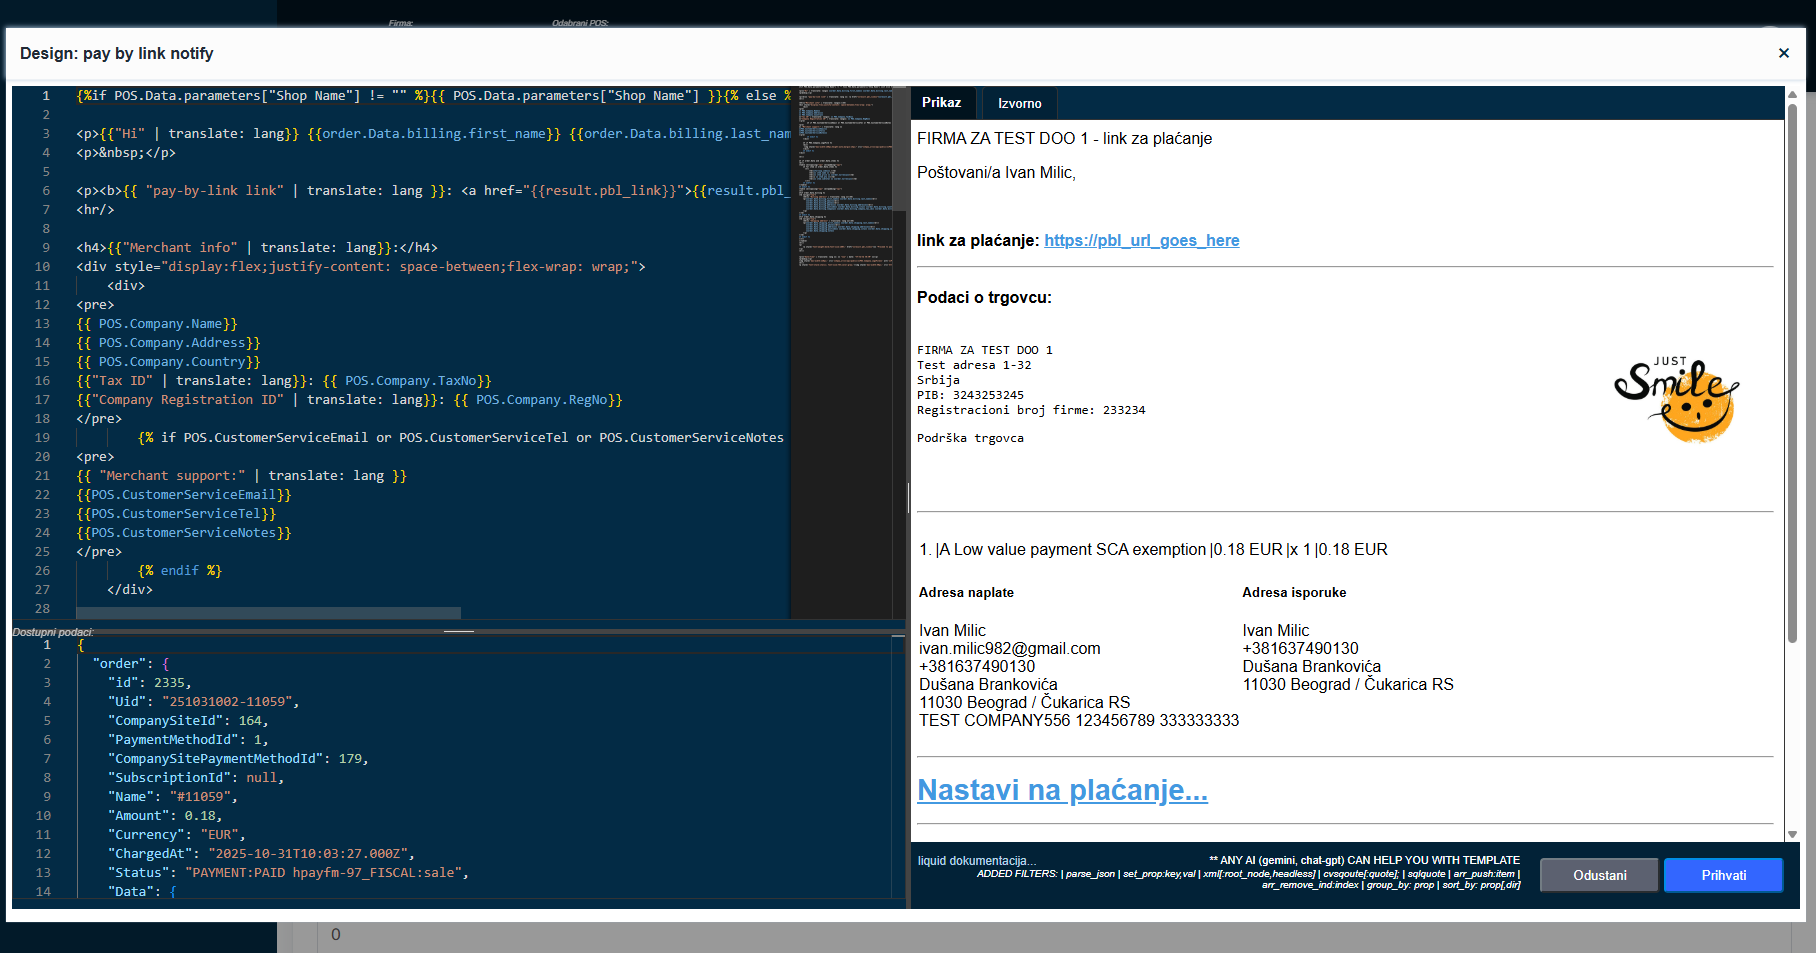Click the parse_json filter label
The width and height of the screenshot is (1816, 953).
1092,872
